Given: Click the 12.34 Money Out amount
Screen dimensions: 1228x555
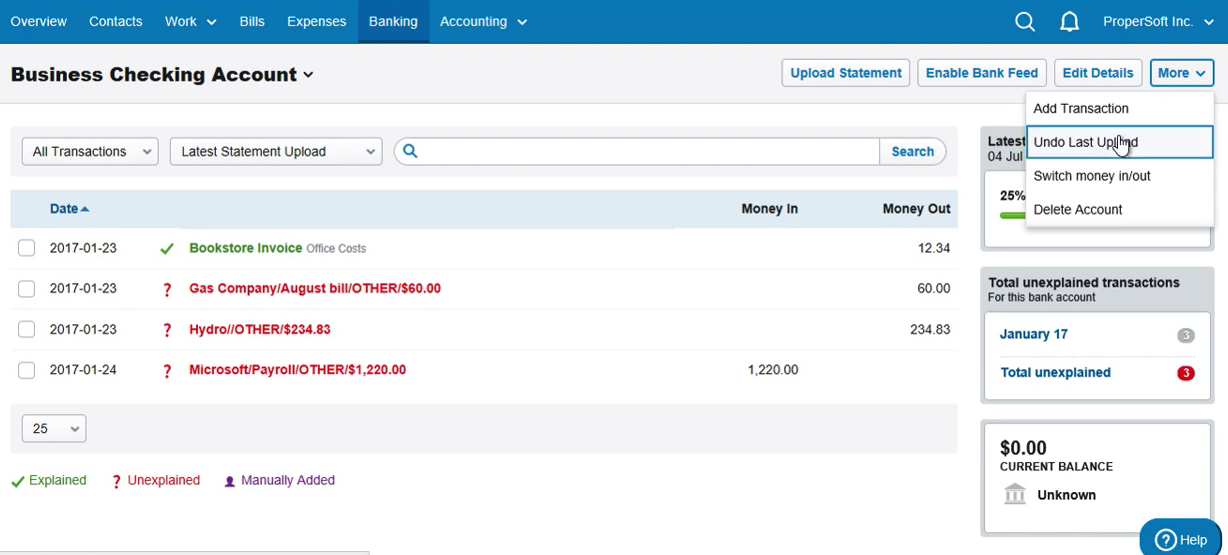Looking at the screenshot, I should click(x=934, y=248).
